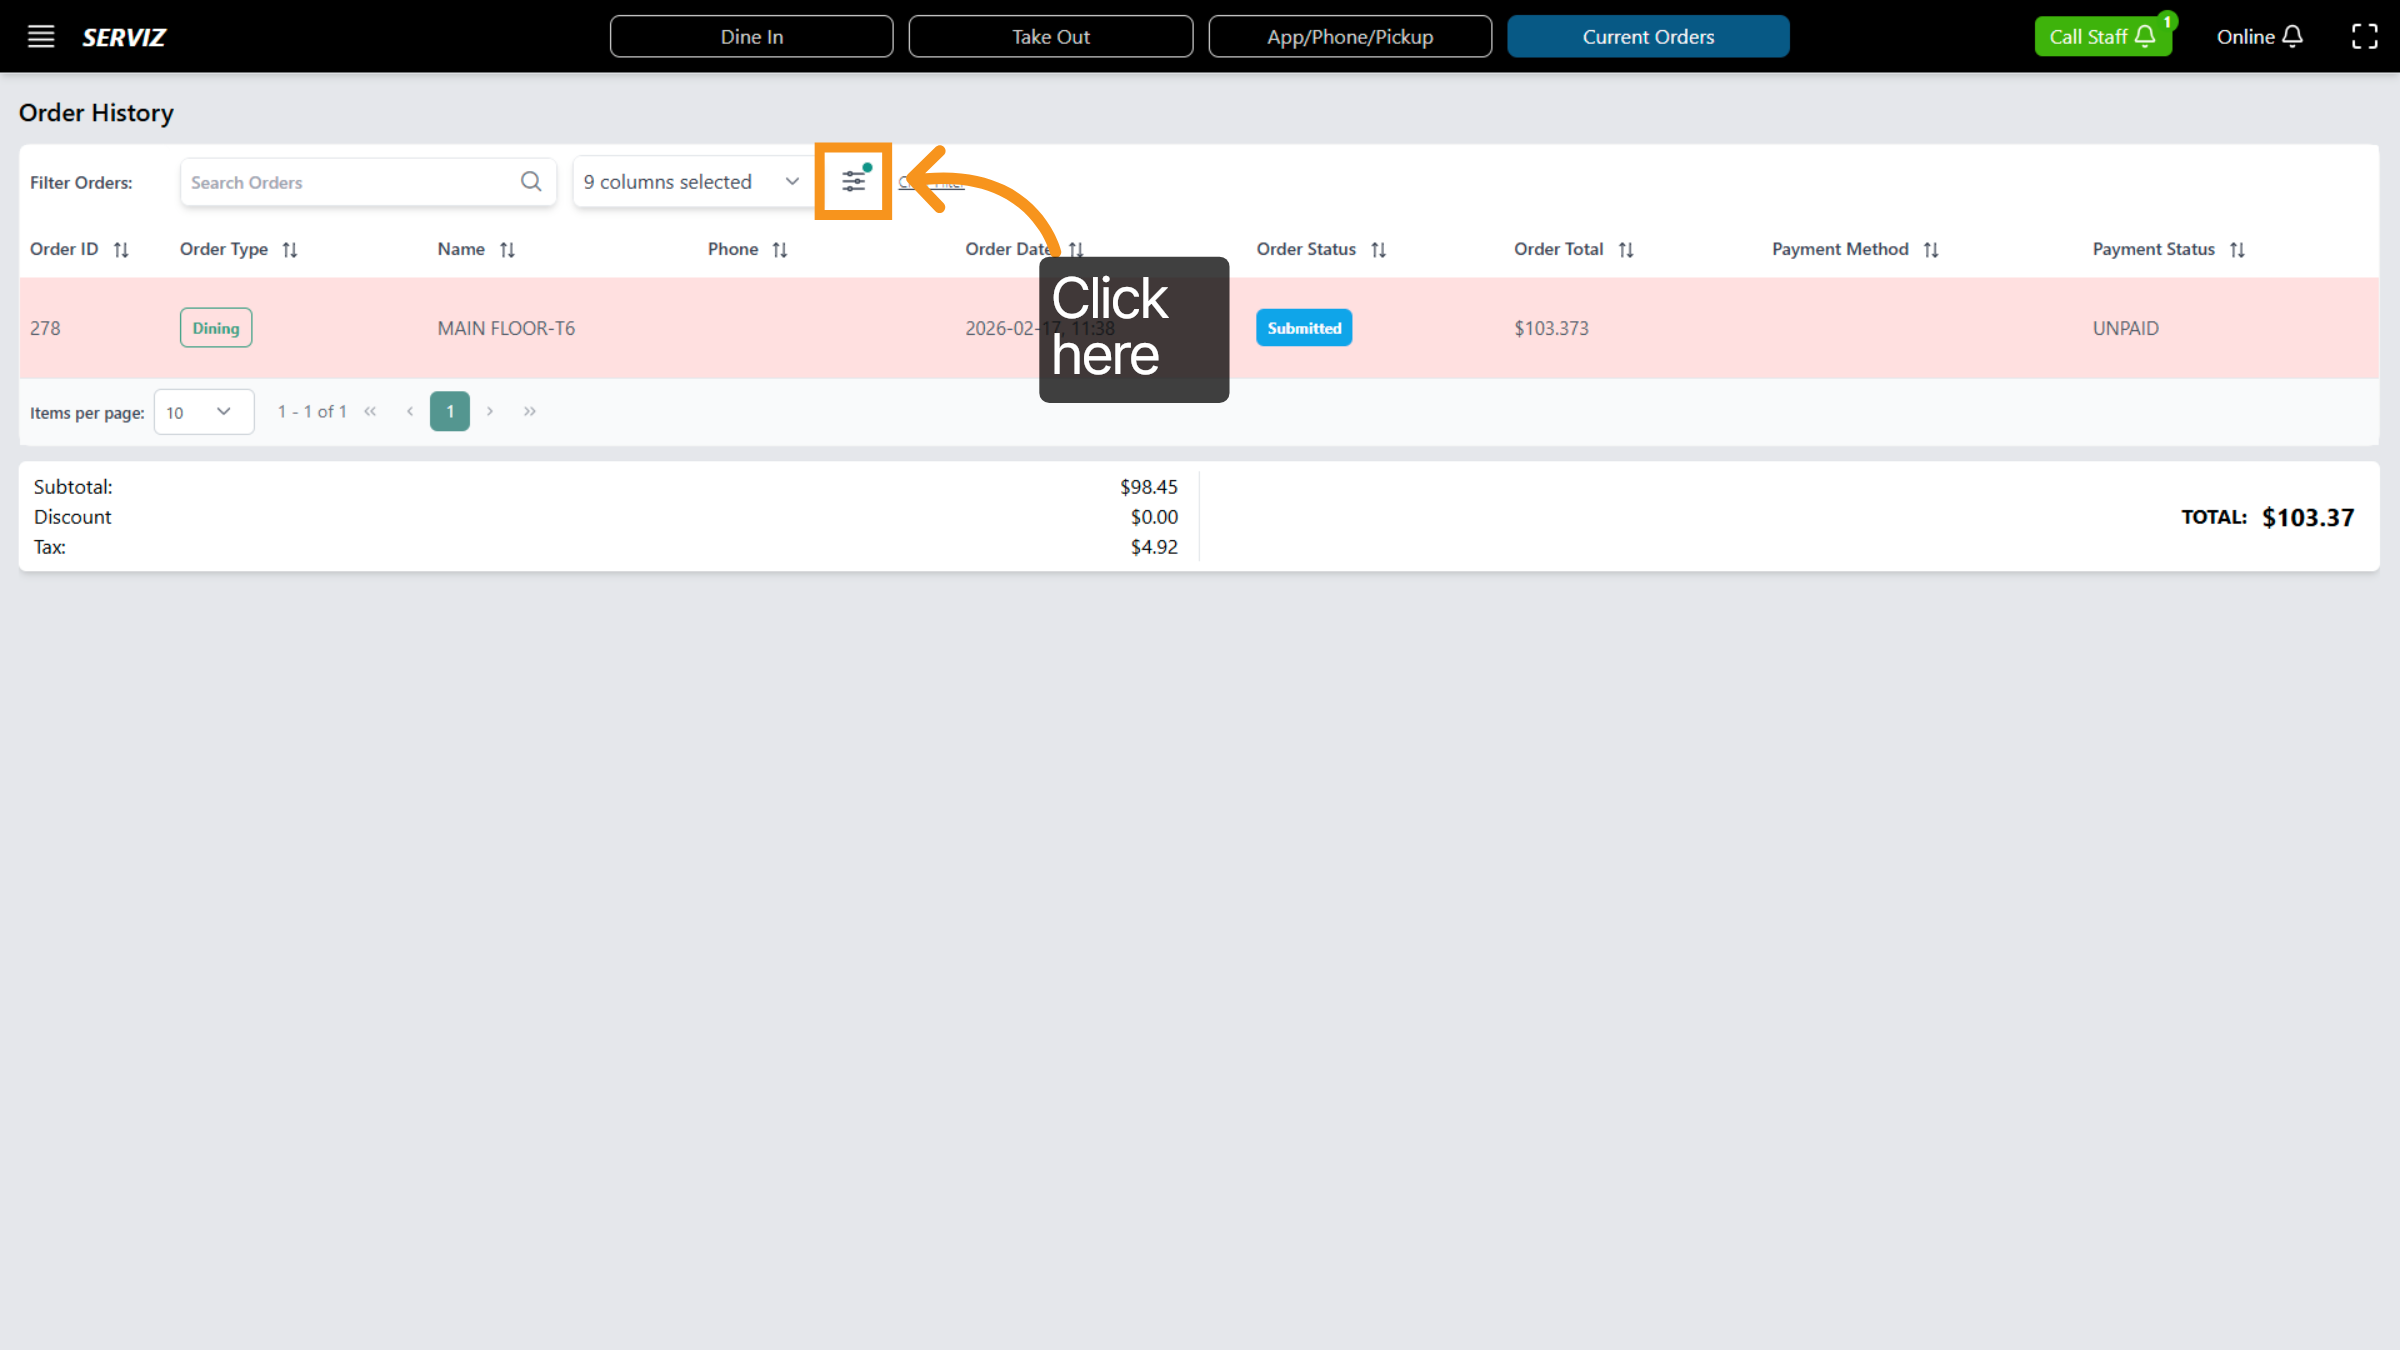The height and width of the screenshot is (1350, 2400).
Task: Click the Submitted status badge on order 278
Action: pyautogui.click(x=1303, y=327)
